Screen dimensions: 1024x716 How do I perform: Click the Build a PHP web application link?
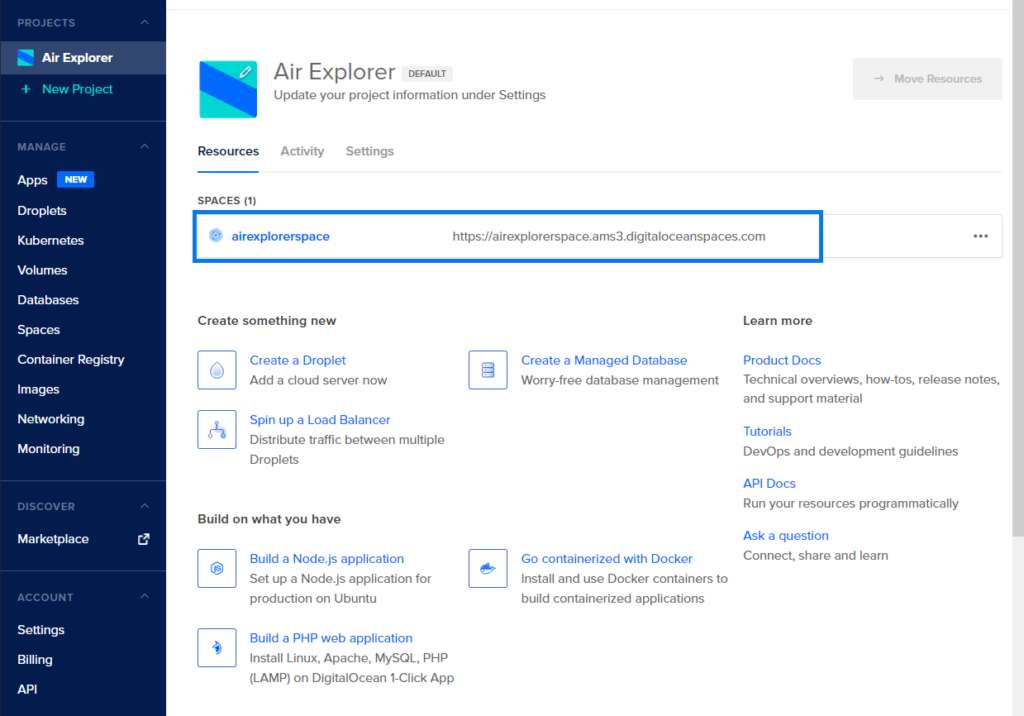pos(330,638)
